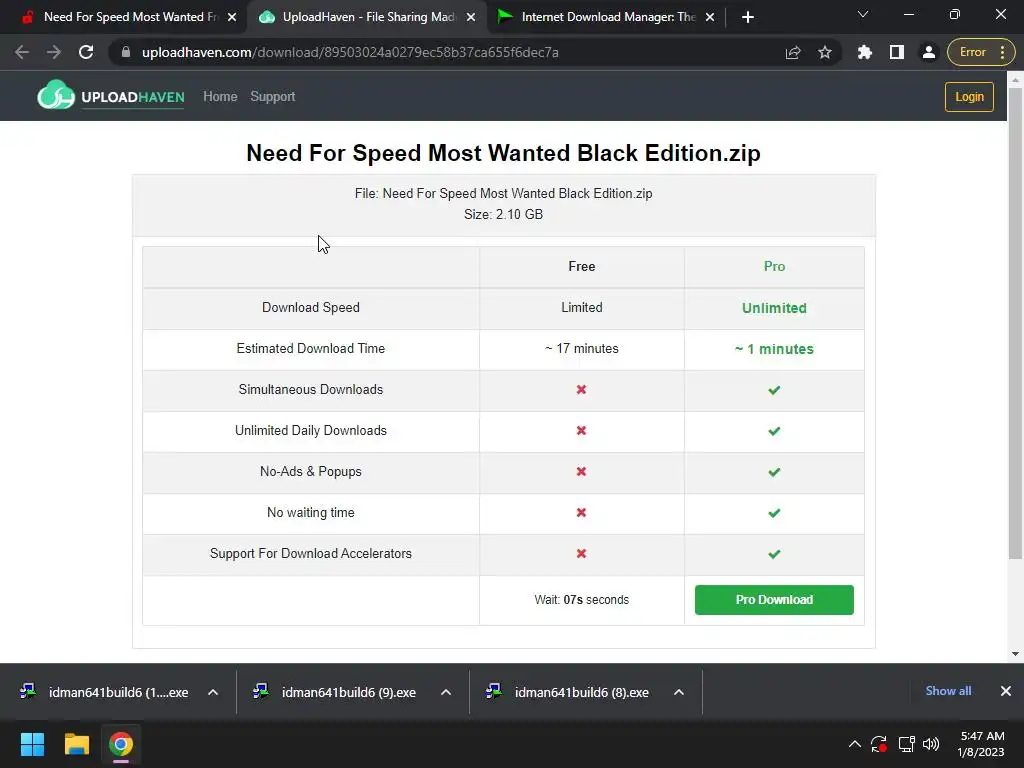Open File Explorer from taskbar
The height and width of the screenshot is (768, 1024).
coord(76,744)
